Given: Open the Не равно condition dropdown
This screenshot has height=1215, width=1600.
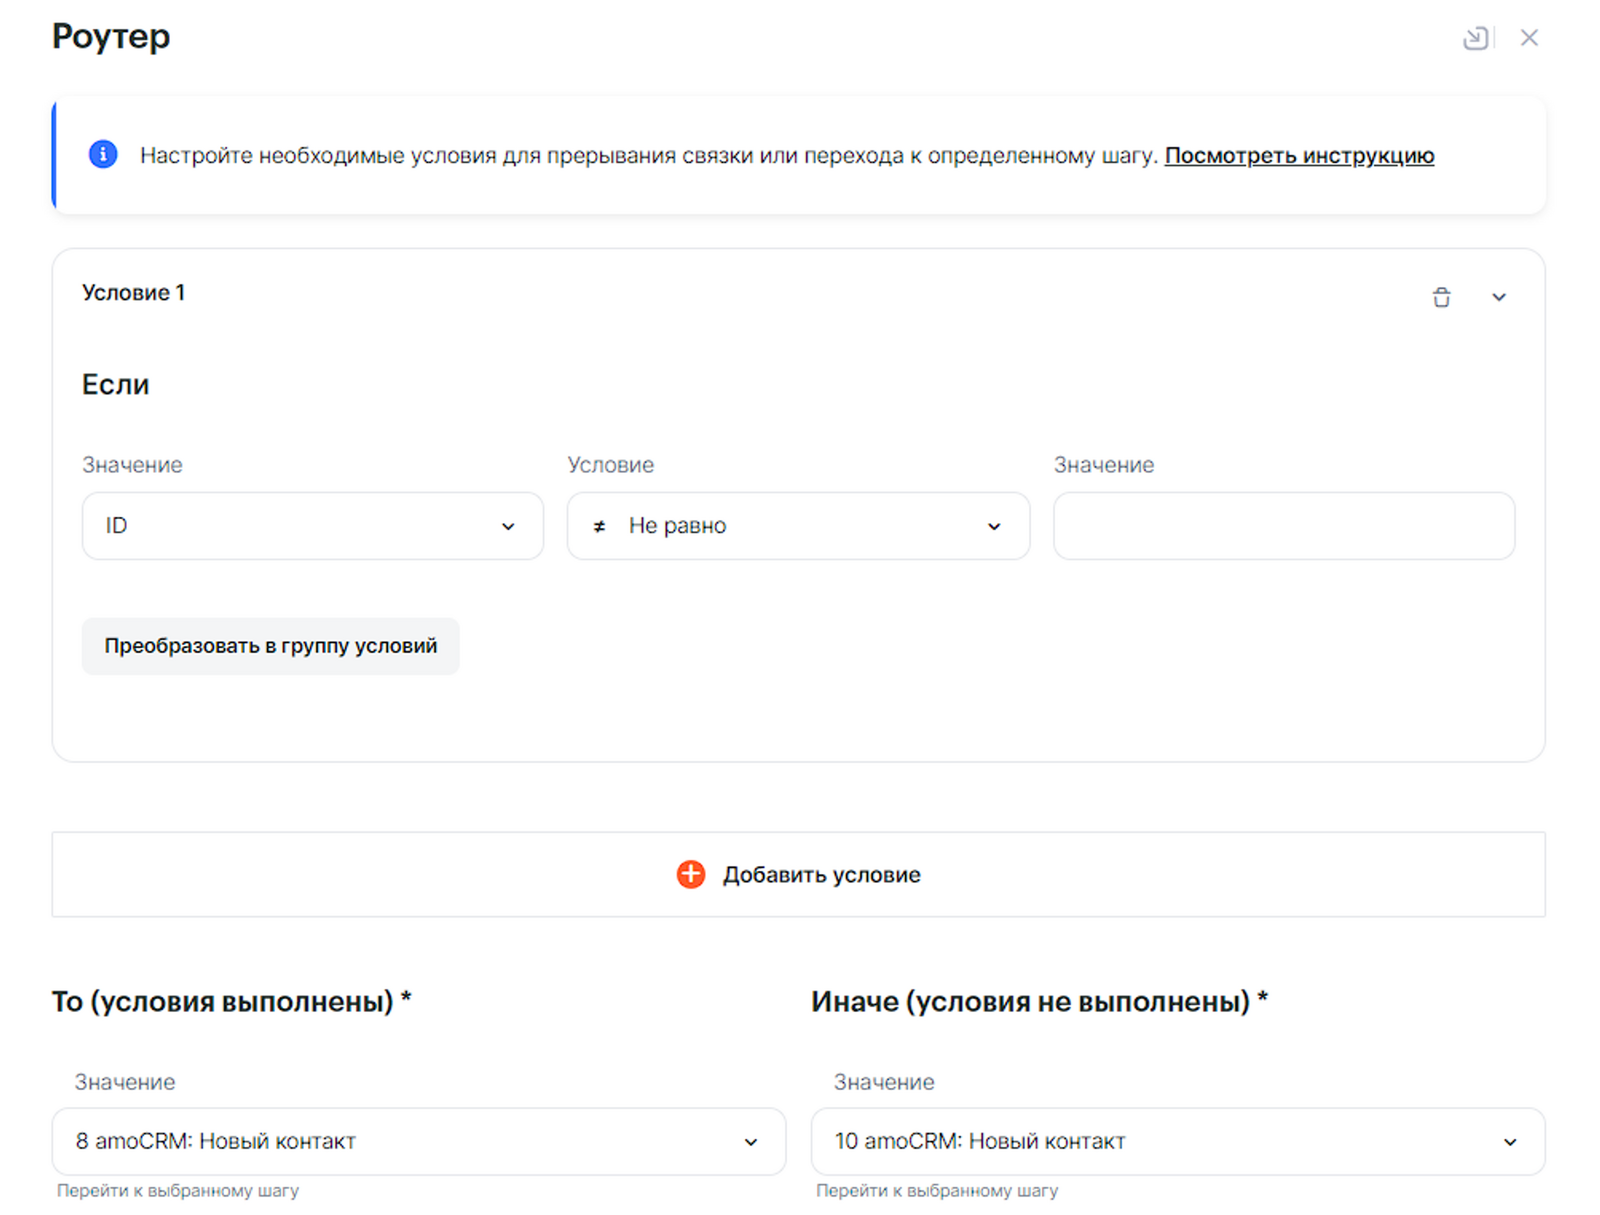Looking at the screenshot, I should pos(800,526).
